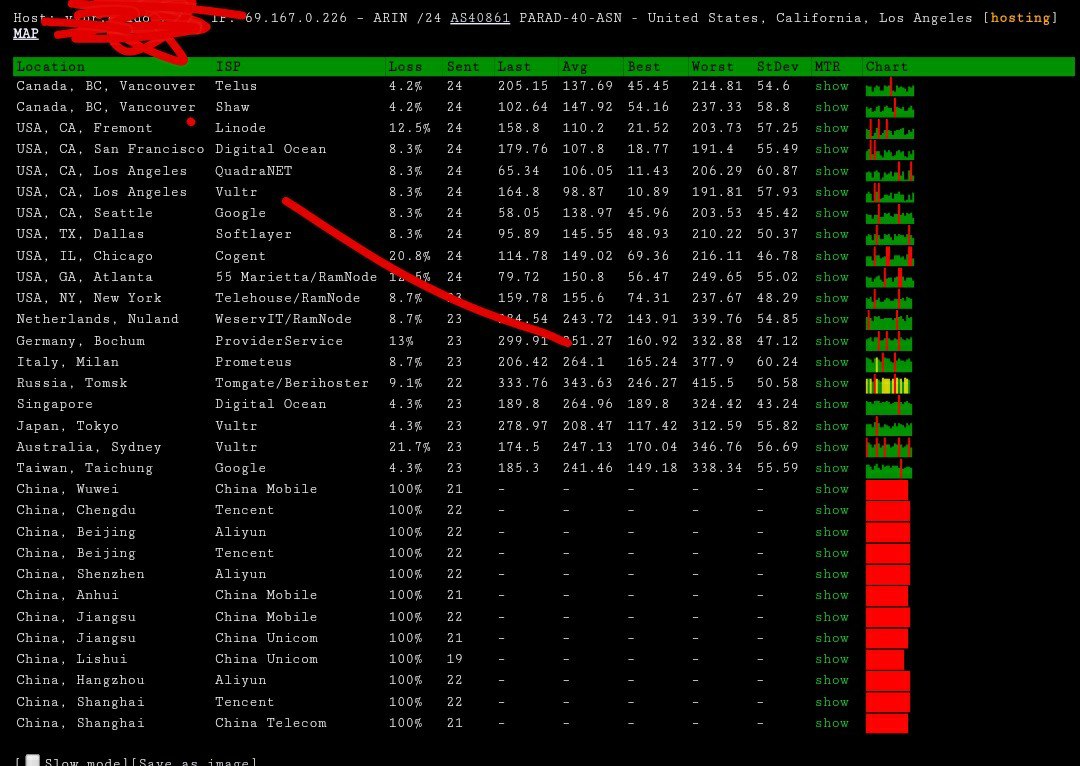Click the ISP column header

[x=228, y=67]
